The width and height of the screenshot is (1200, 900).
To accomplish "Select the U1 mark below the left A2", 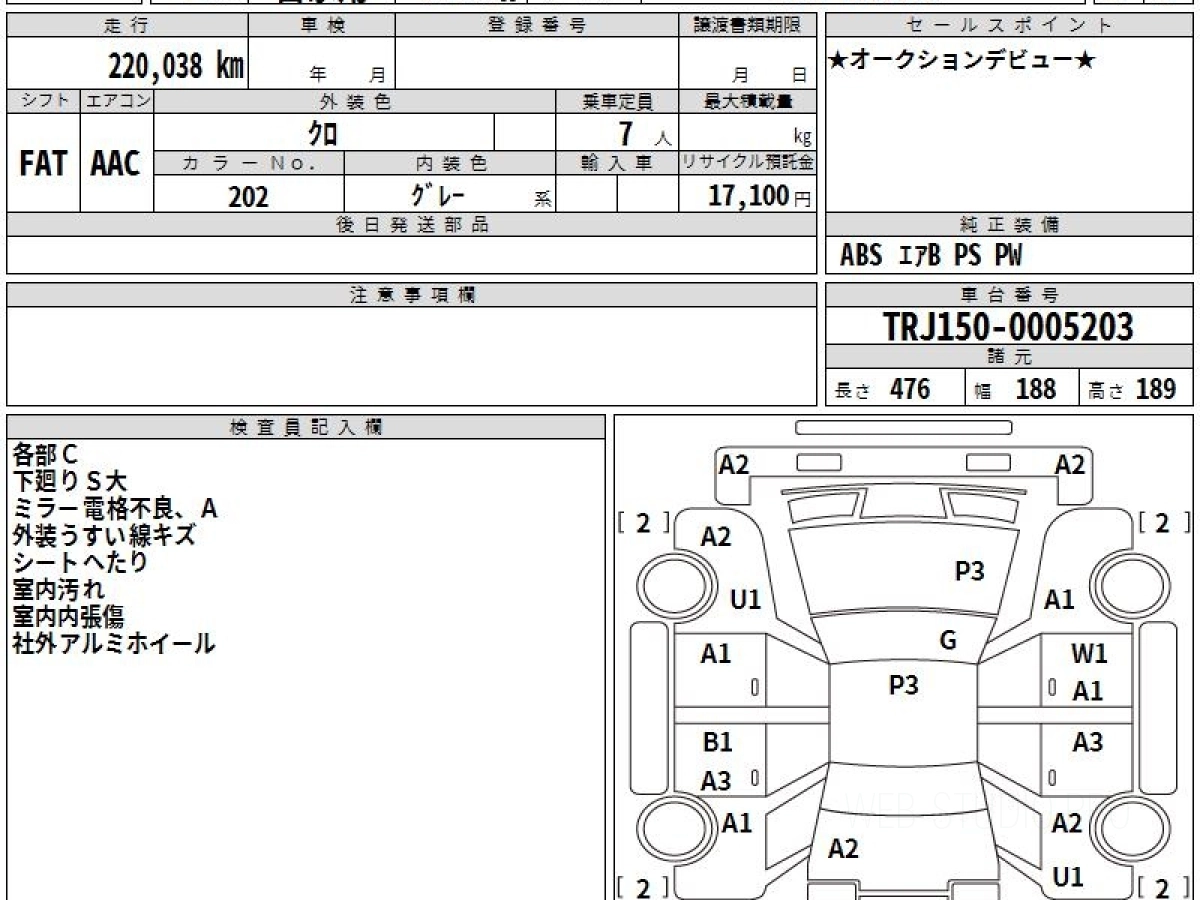I will [746, 601].
